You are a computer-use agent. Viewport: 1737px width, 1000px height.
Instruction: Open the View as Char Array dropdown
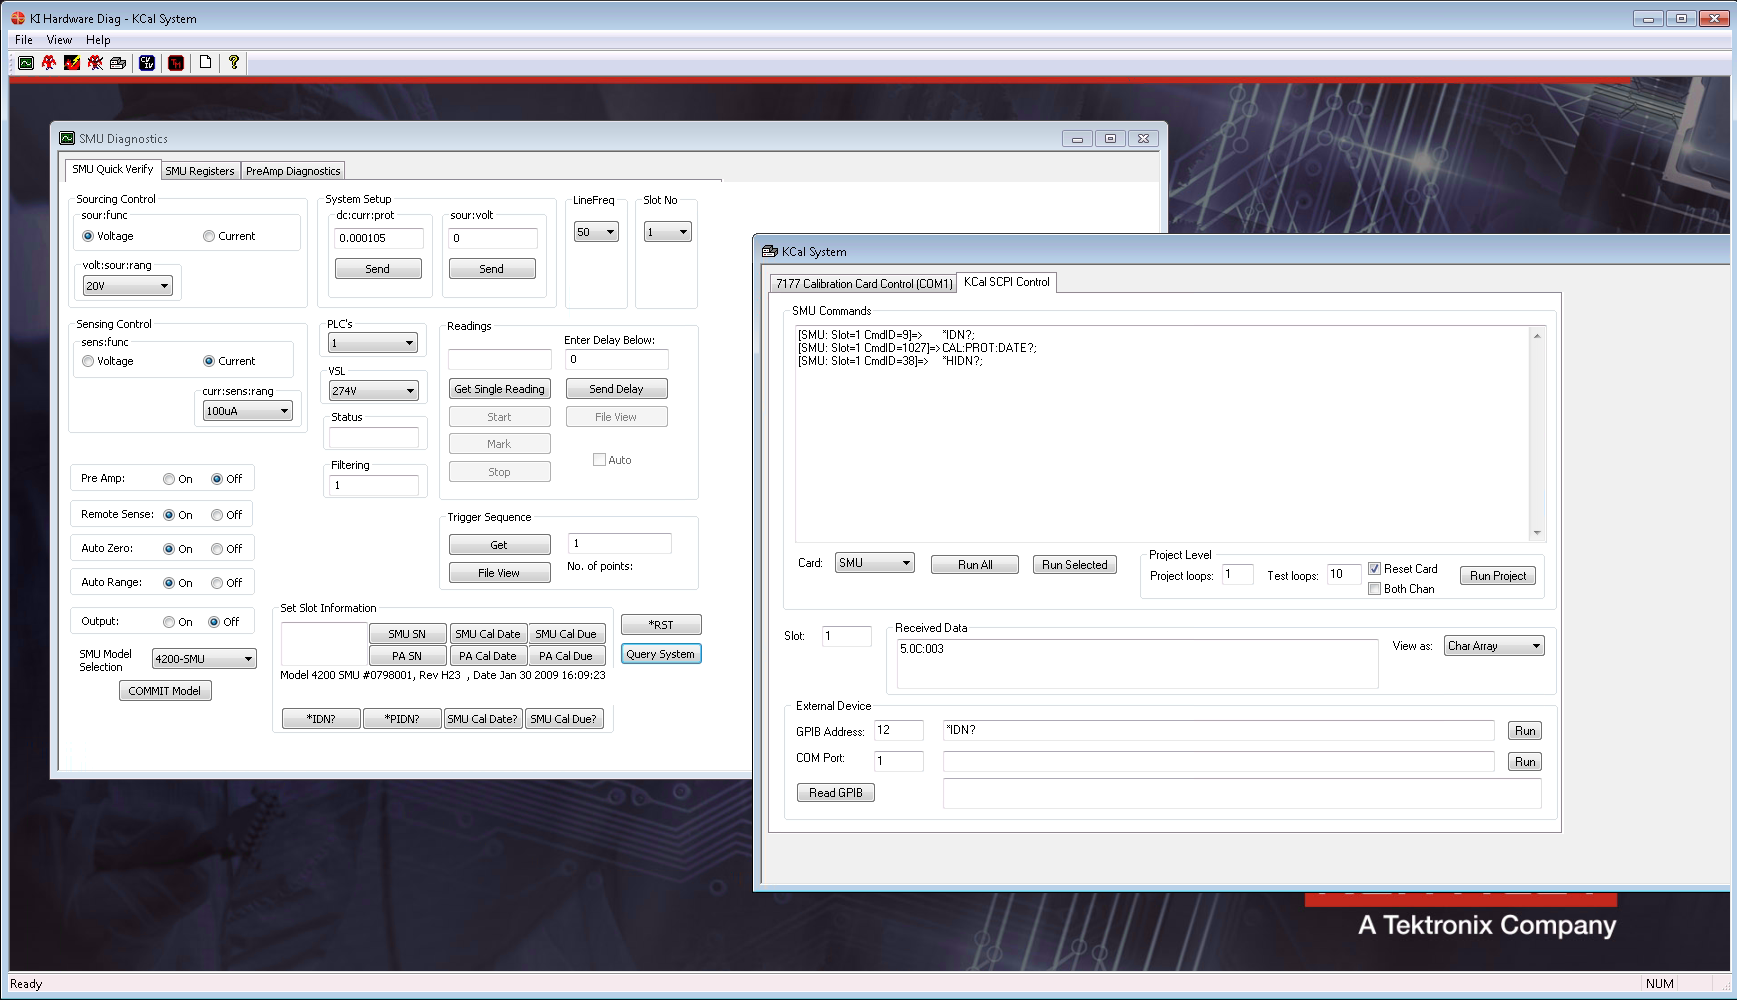click(x=1494, y=646)
